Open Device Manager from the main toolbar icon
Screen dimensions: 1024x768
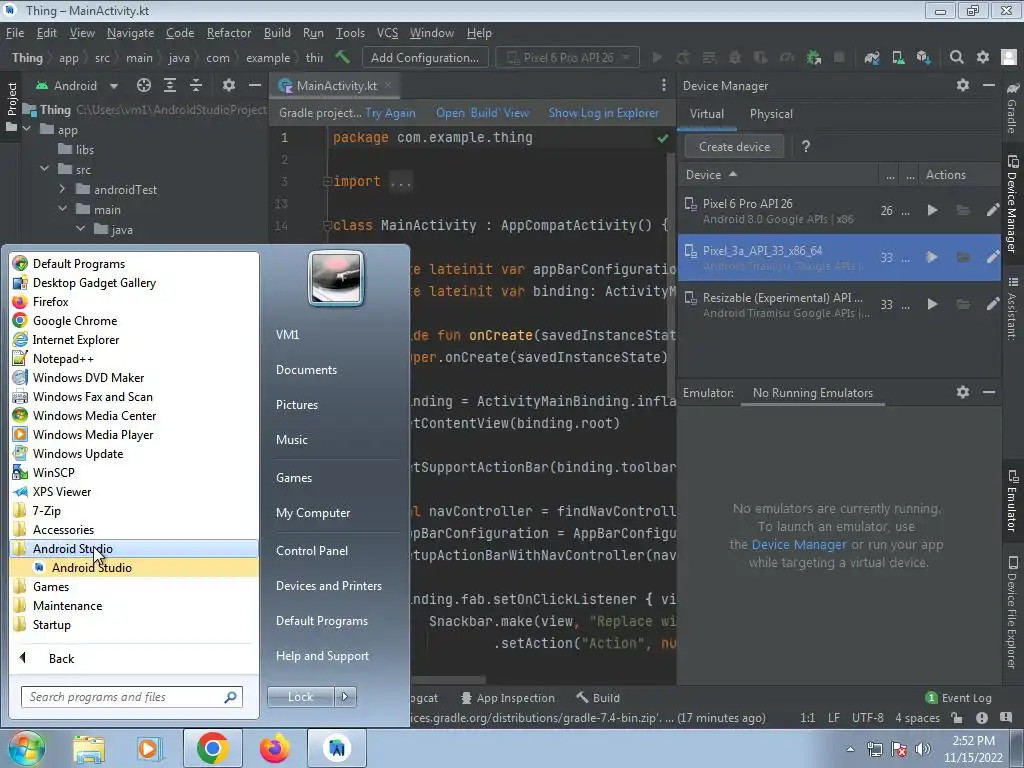[898, 57]
